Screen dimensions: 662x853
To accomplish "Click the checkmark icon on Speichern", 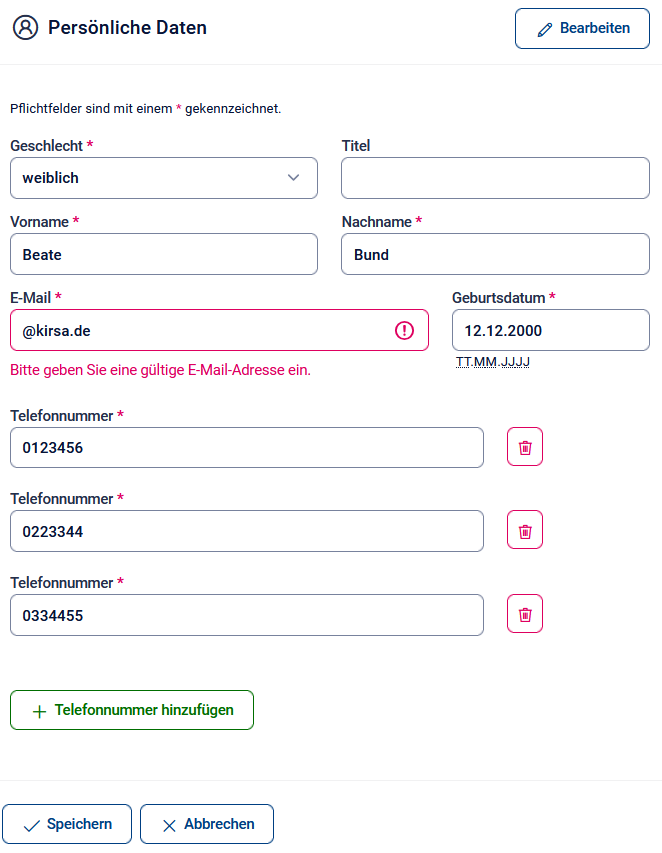I will (x=31, y=825).
